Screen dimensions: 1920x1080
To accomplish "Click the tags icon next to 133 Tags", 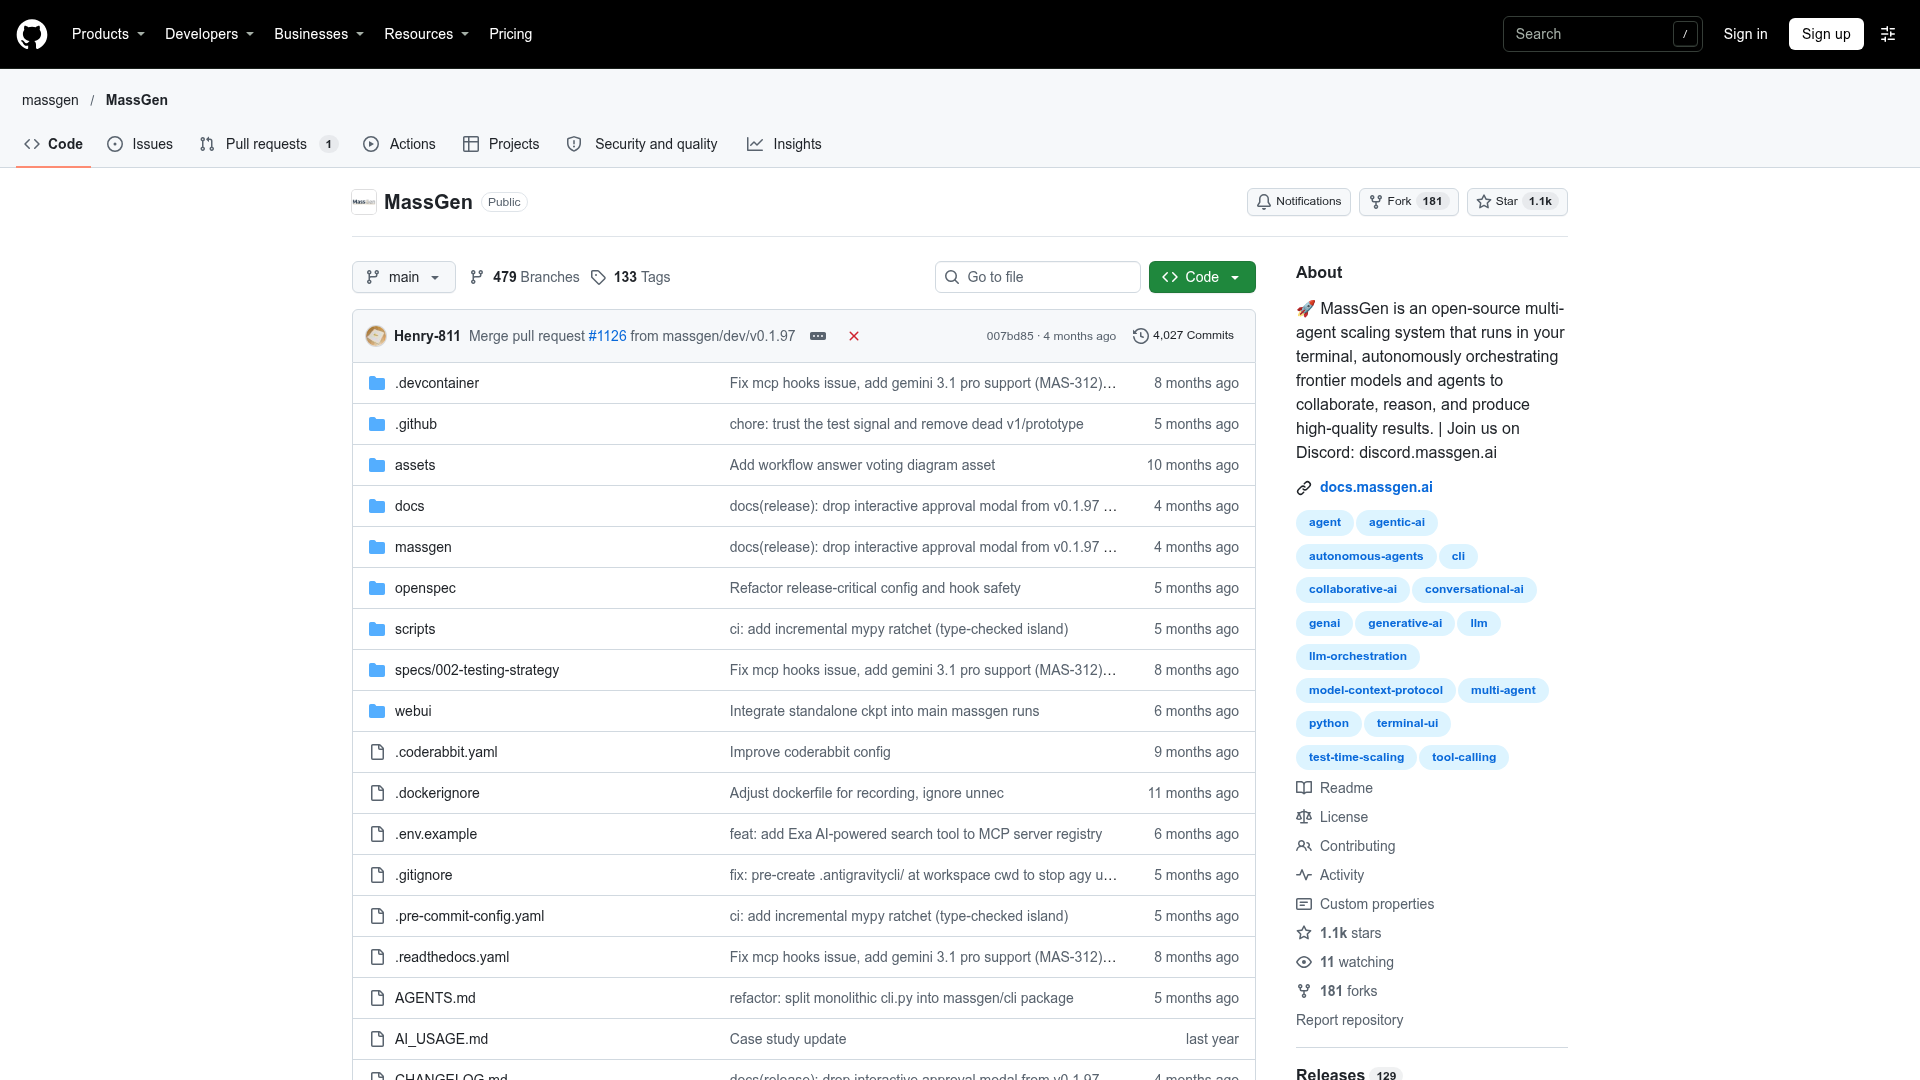I will (598, 277).
